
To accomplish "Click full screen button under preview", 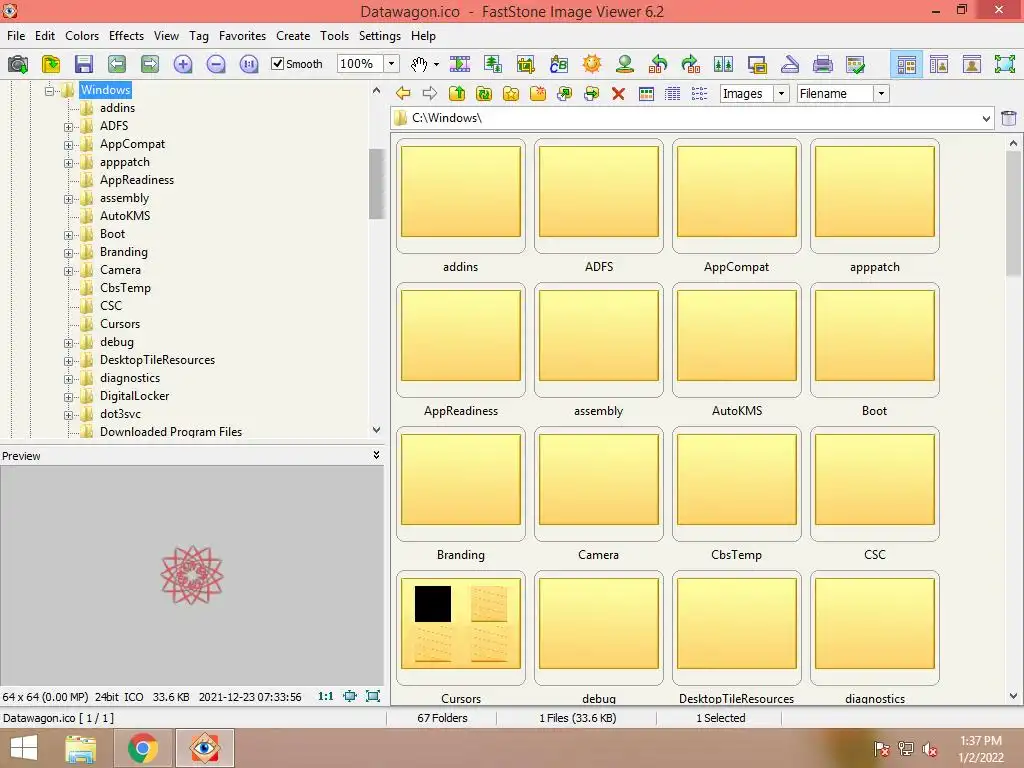I will pos(373,696).
